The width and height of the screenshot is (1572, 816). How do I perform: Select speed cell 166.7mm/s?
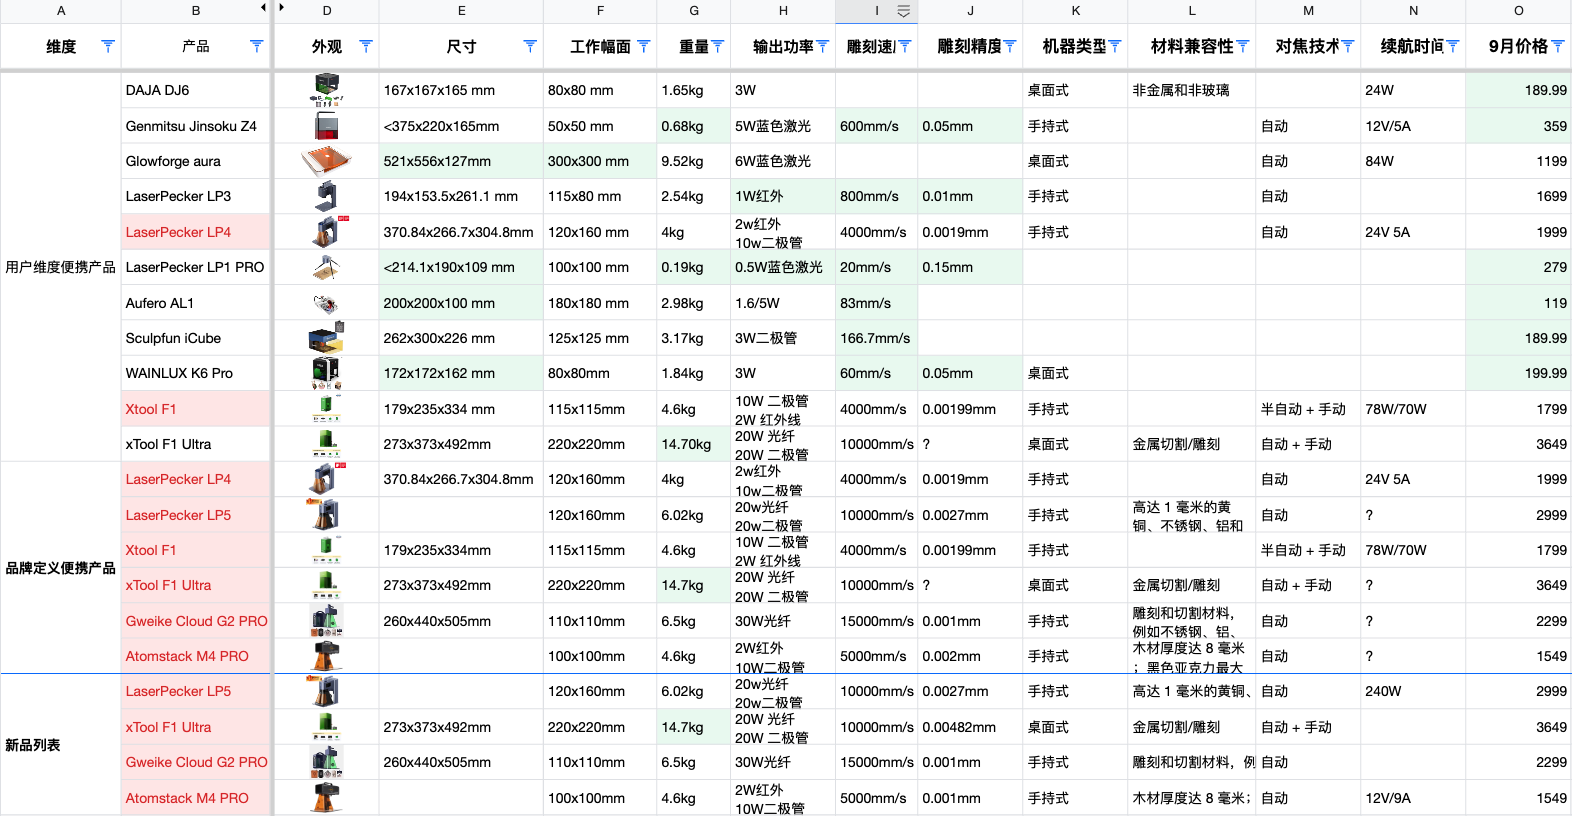tap(877, 338)
